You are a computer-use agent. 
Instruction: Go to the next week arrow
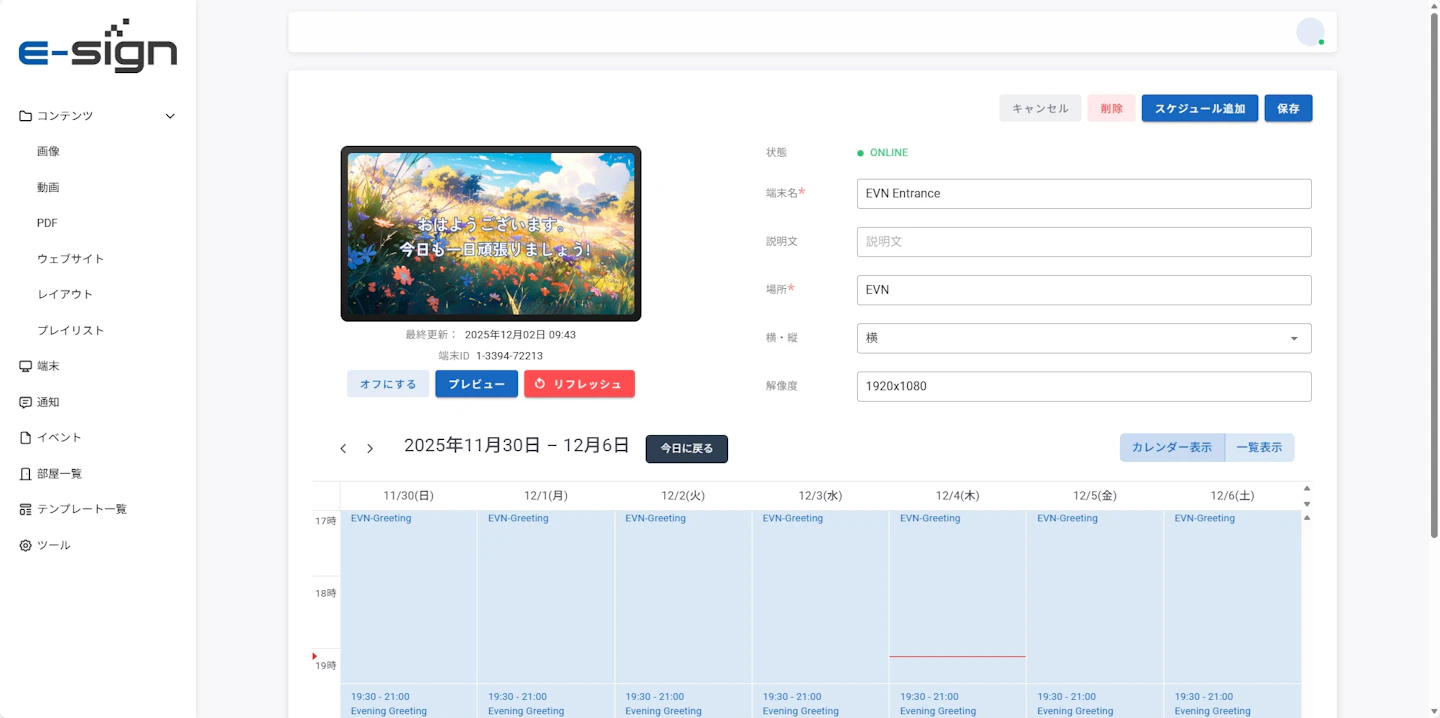[370, 449]
